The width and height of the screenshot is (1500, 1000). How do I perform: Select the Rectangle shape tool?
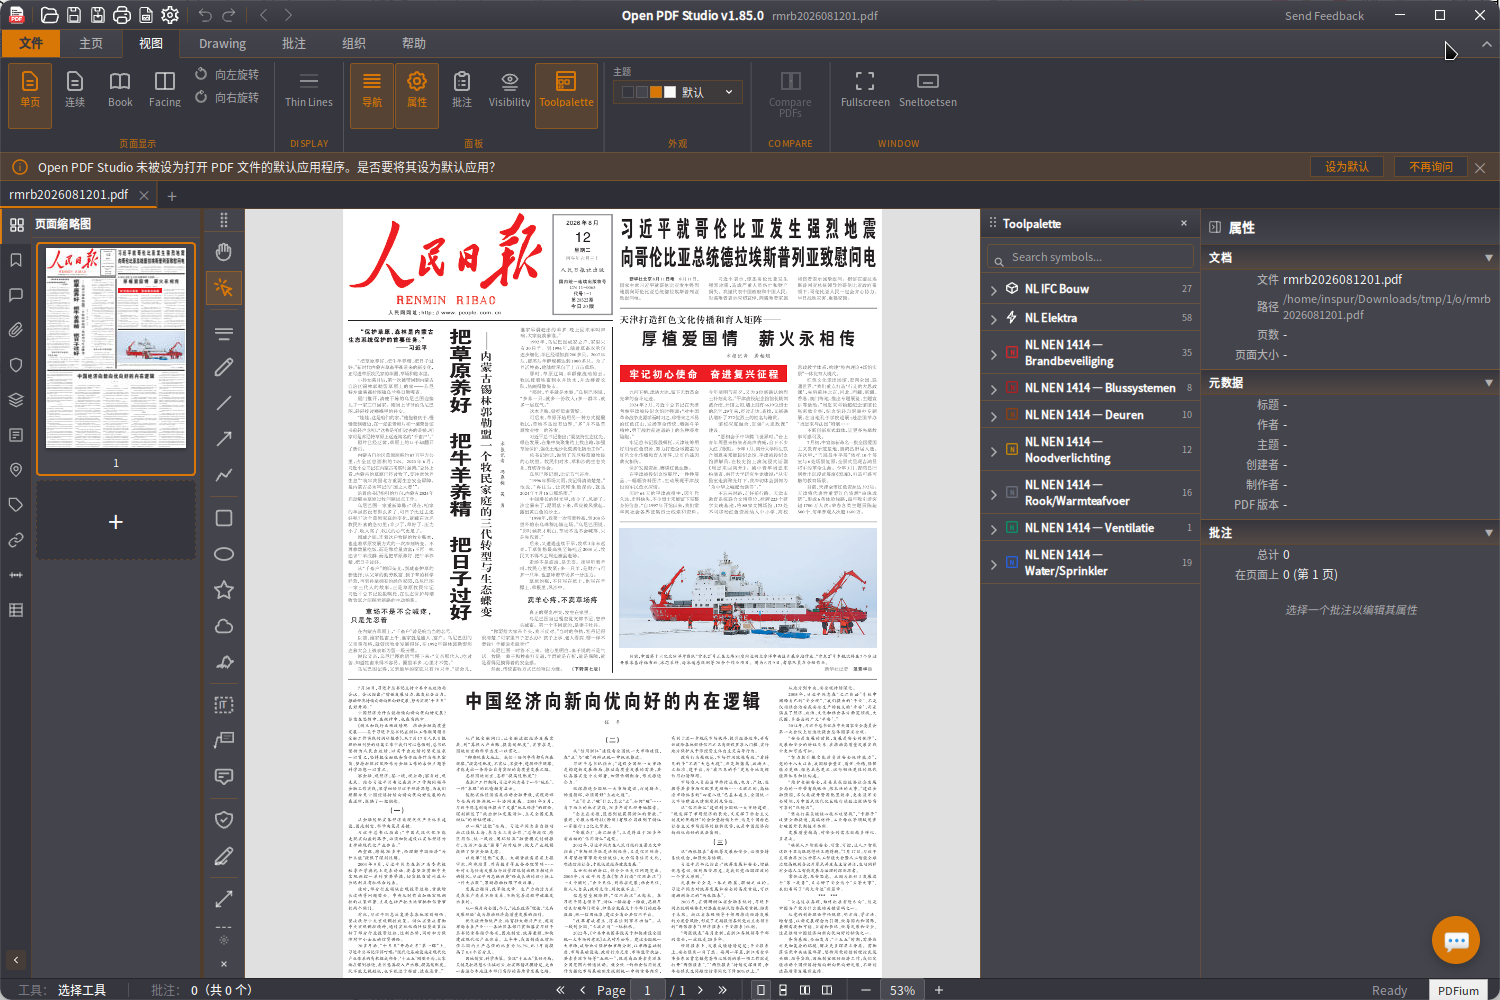point(224,518)
